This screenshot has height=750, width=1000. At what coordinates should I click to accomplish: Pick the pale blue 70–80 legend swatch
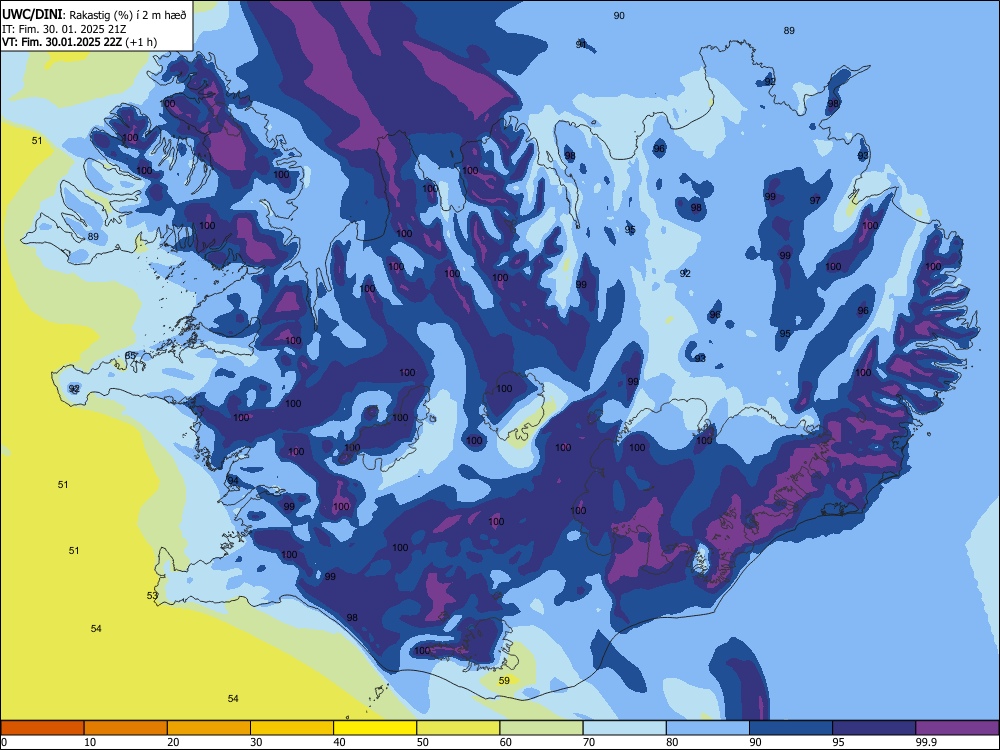click(x=624, y=728)
